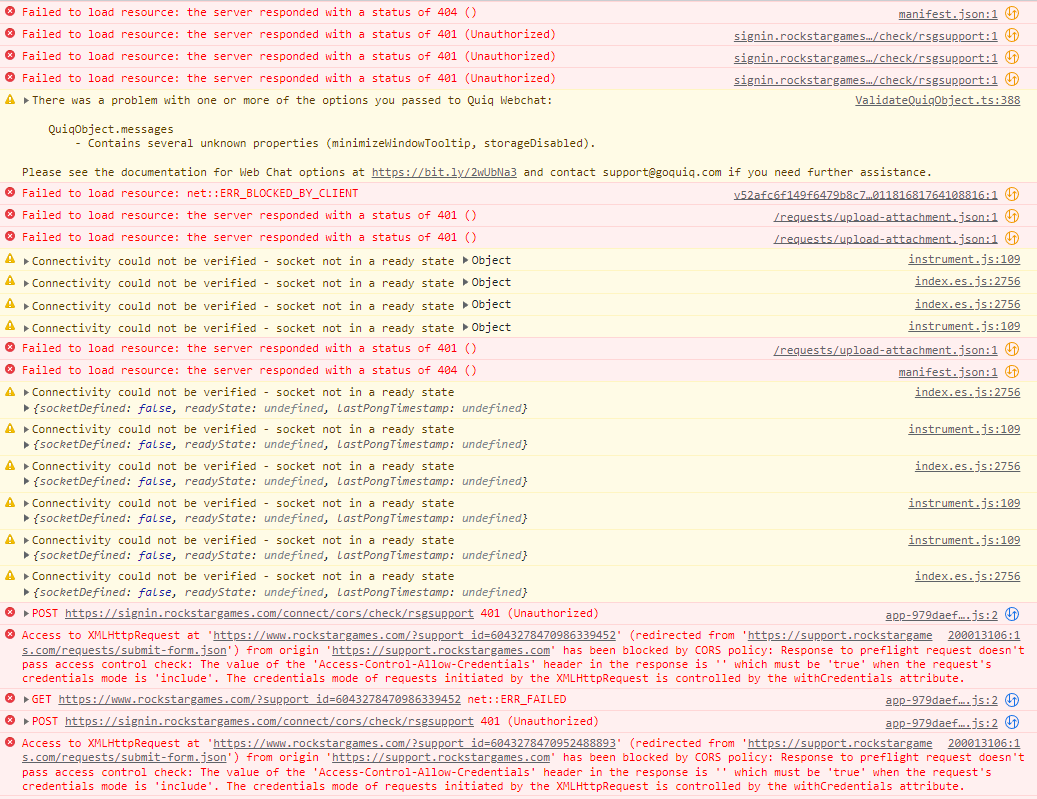Open the GET URL with support_id=6043278470986339452
The image size is (1037, 799).
pos(259,699)
